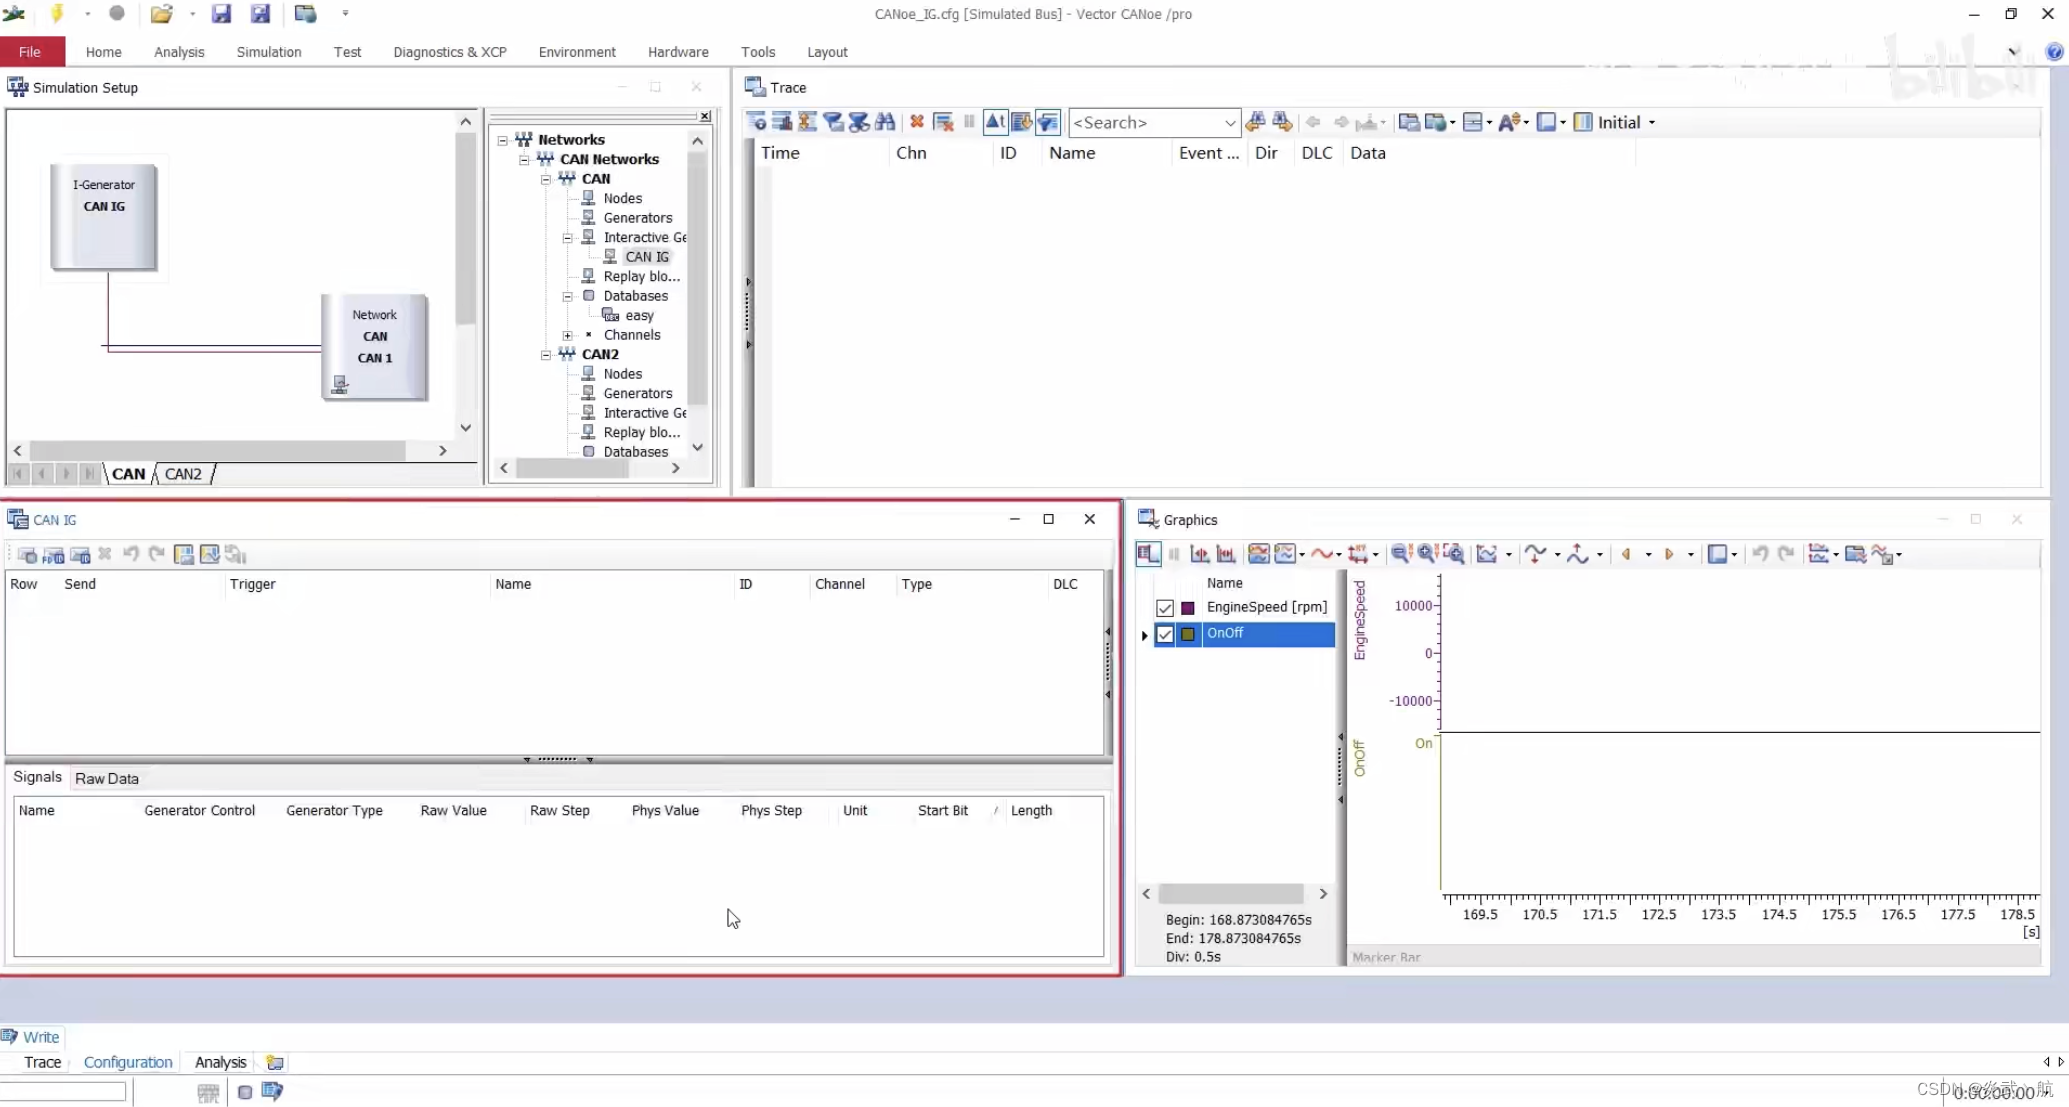Click the lightning bolt start measurement icon
This screenshot has width=2069, height=1107.
(57, 13)
